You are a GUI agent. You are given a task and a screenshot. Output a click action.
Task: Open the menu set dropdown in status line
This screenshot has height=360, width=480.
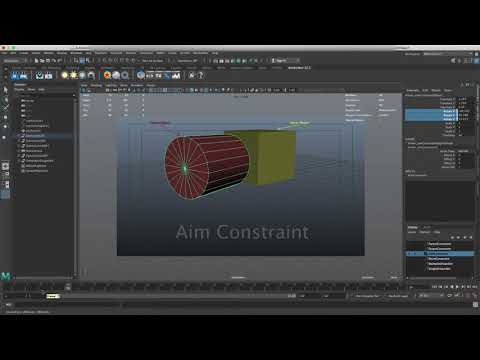[14, 61]
